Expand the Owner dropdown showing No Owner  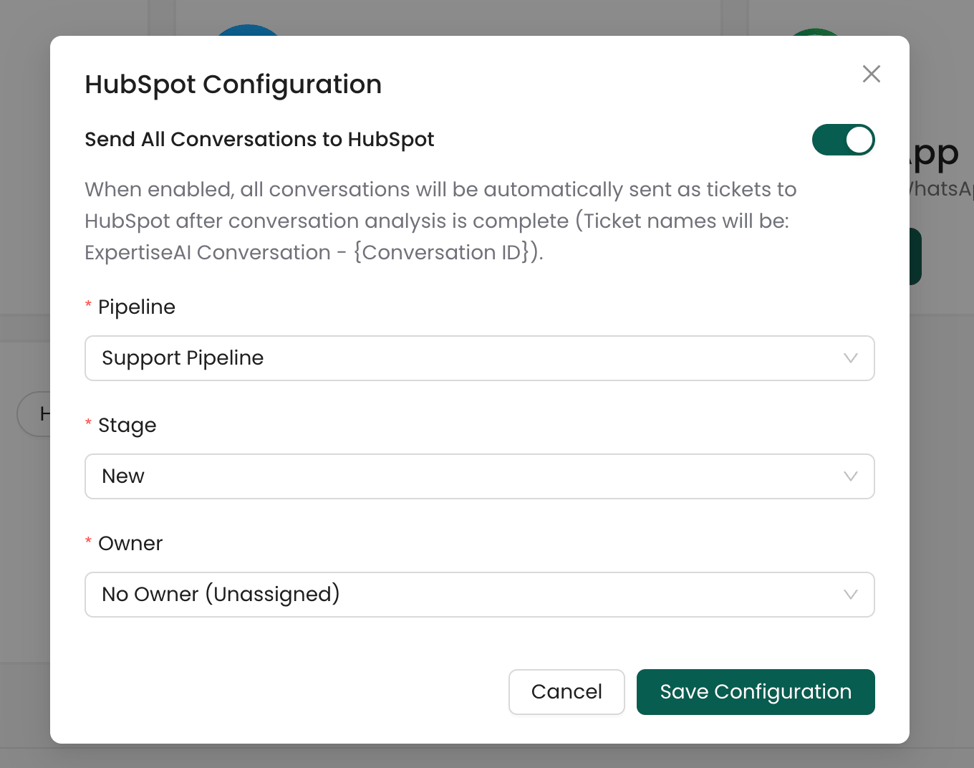pyautogui.click(x=460, y=594)
